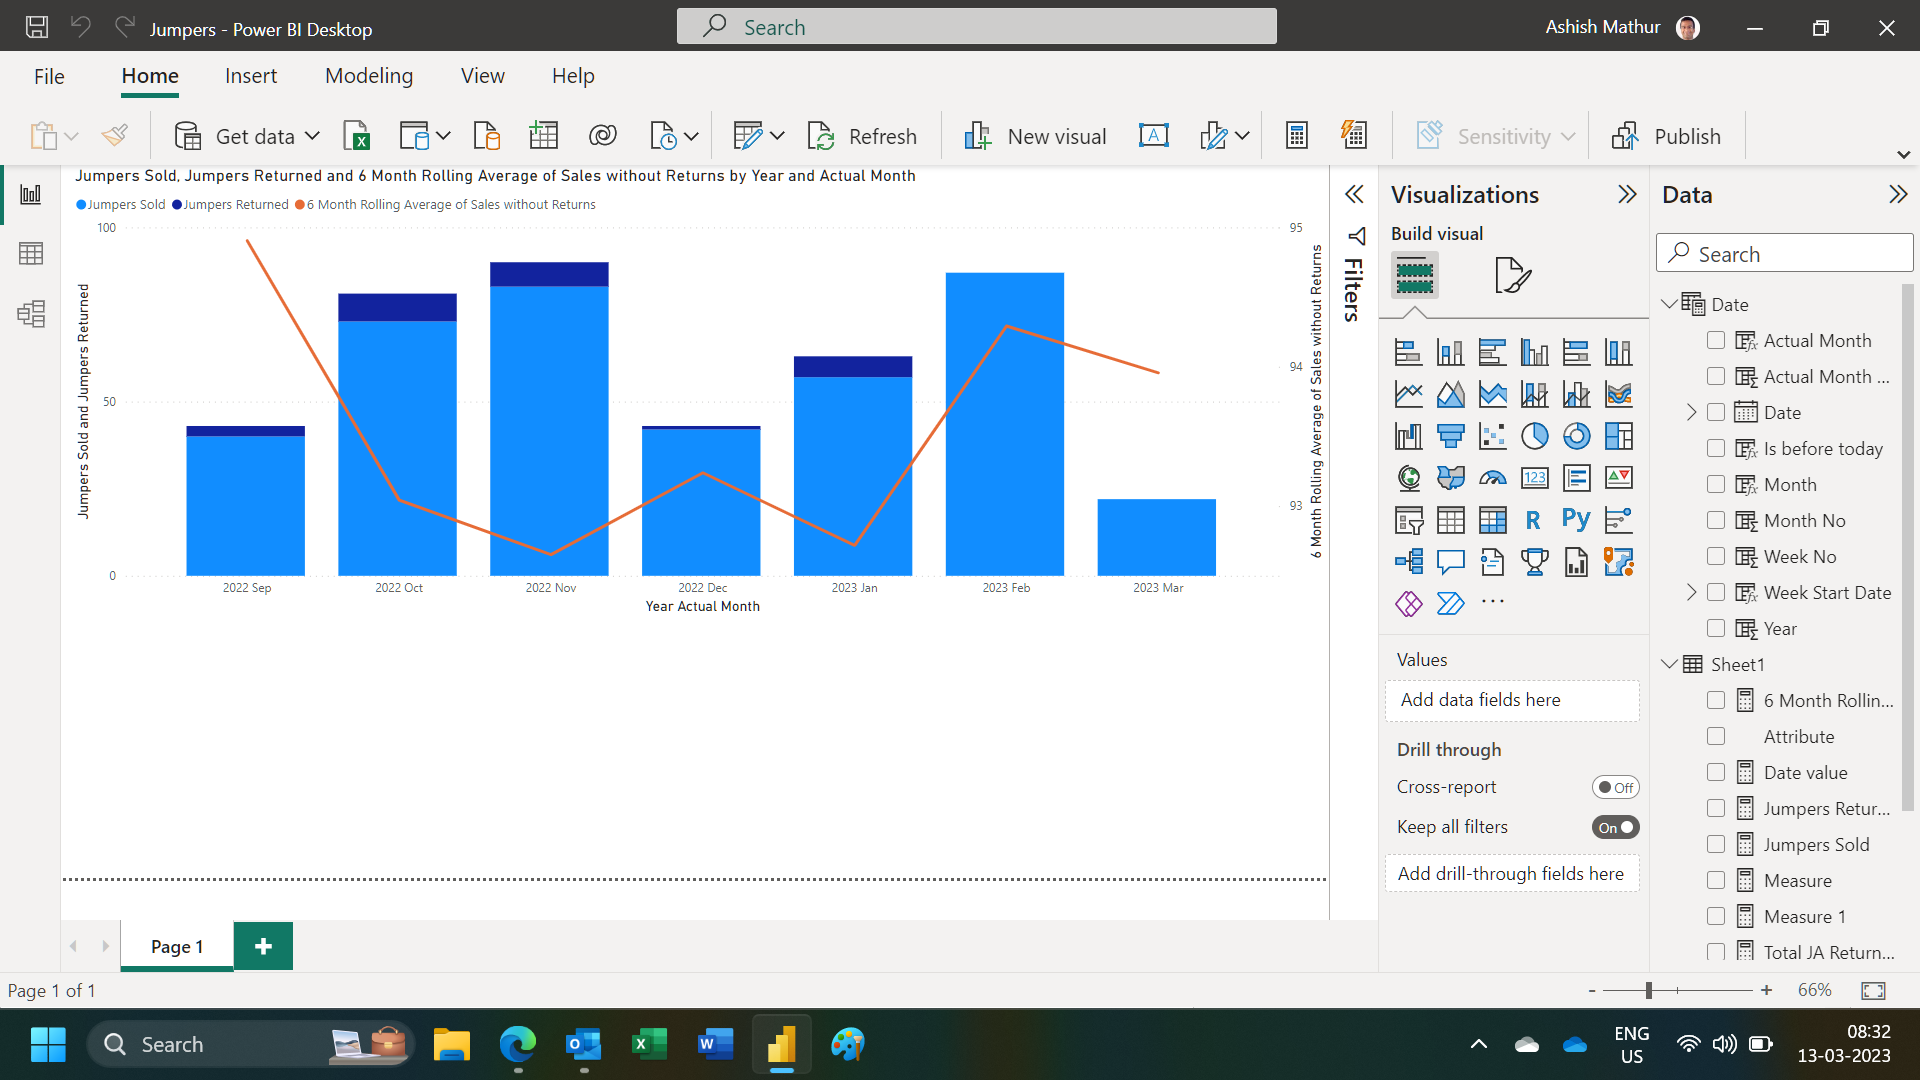Collapse the Visualizations pane
The image size is (1920, 1080).
pyautogui.click(x=1627, y=194)
